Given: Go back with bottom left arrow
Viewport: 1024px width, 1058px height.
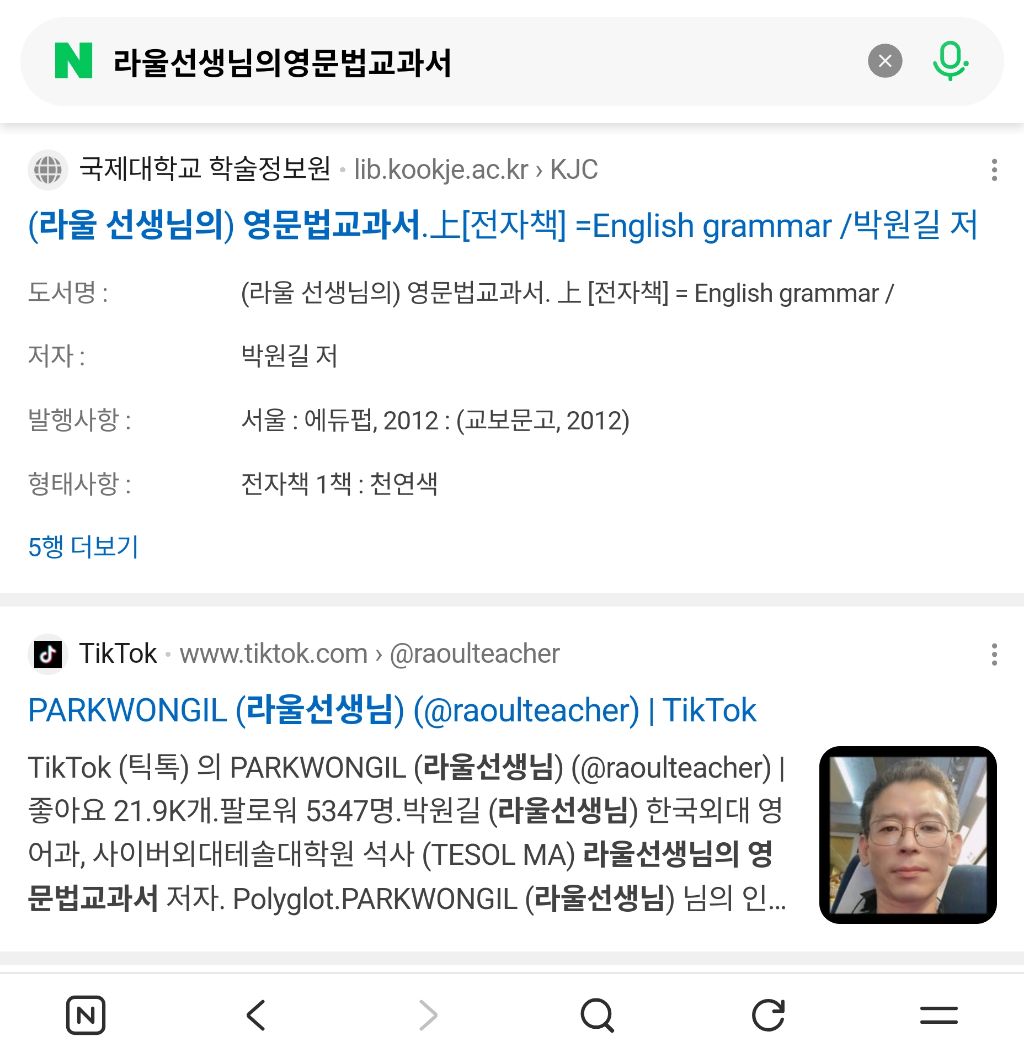Looking at the screenshot, I should tap(256, 1015).
